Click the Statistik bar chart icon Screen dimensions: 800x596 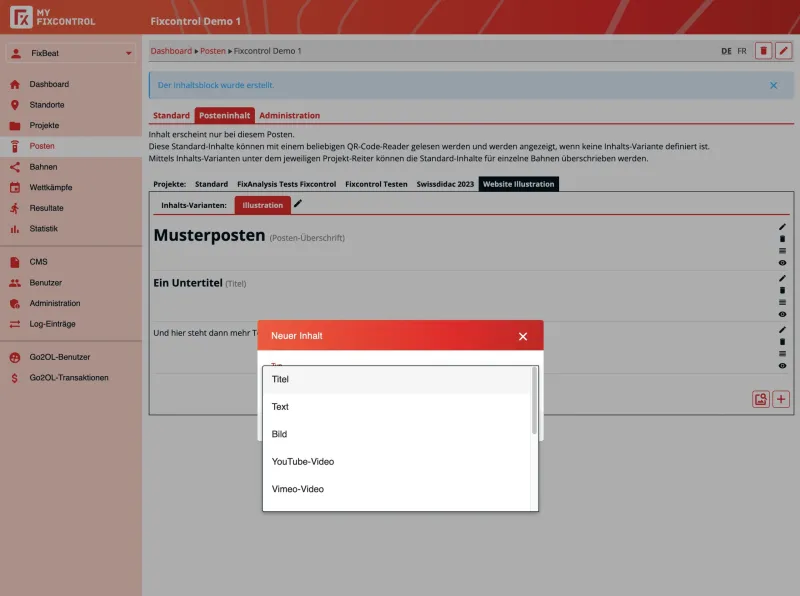tap(15, 229)
